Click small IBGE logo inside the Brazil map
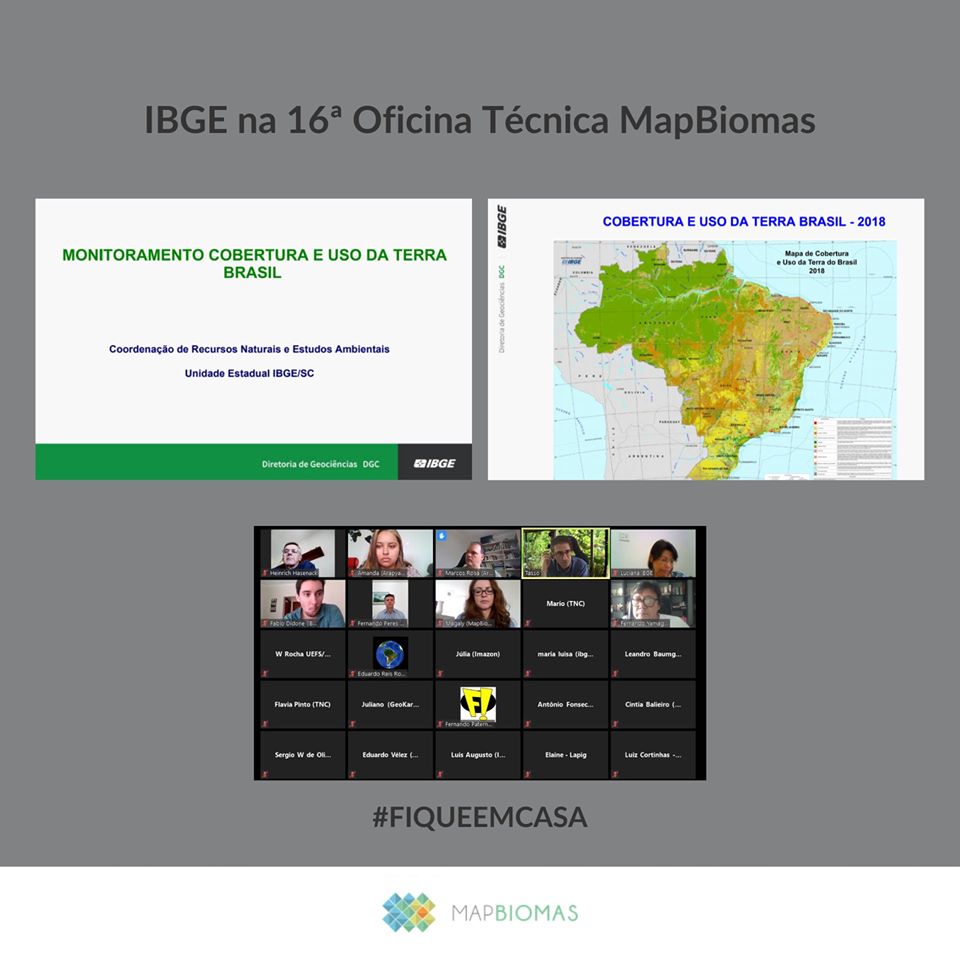960x960 pixels. pyautogui.click(x=571, y=261)
